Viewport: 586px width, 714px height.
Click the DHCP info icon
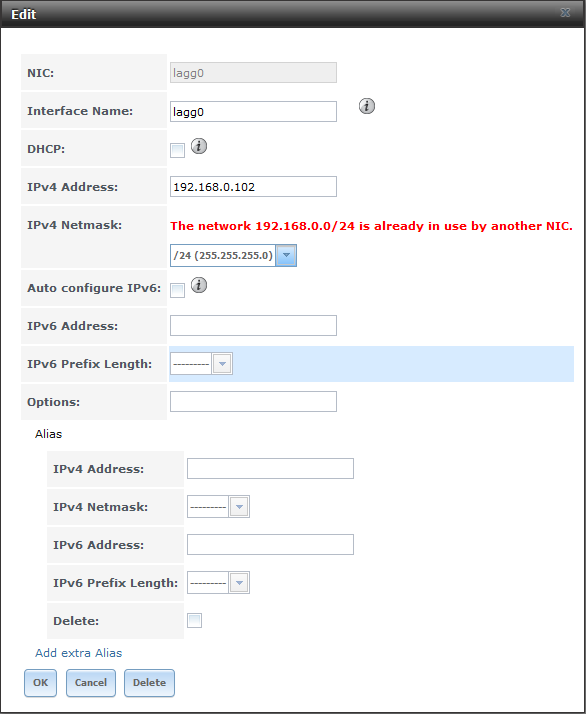(x=199, y=146)
